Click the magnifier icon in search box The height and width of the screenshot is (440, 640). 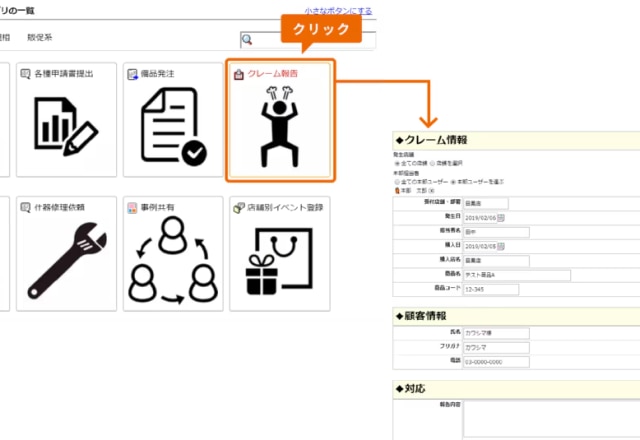point(247,41)
